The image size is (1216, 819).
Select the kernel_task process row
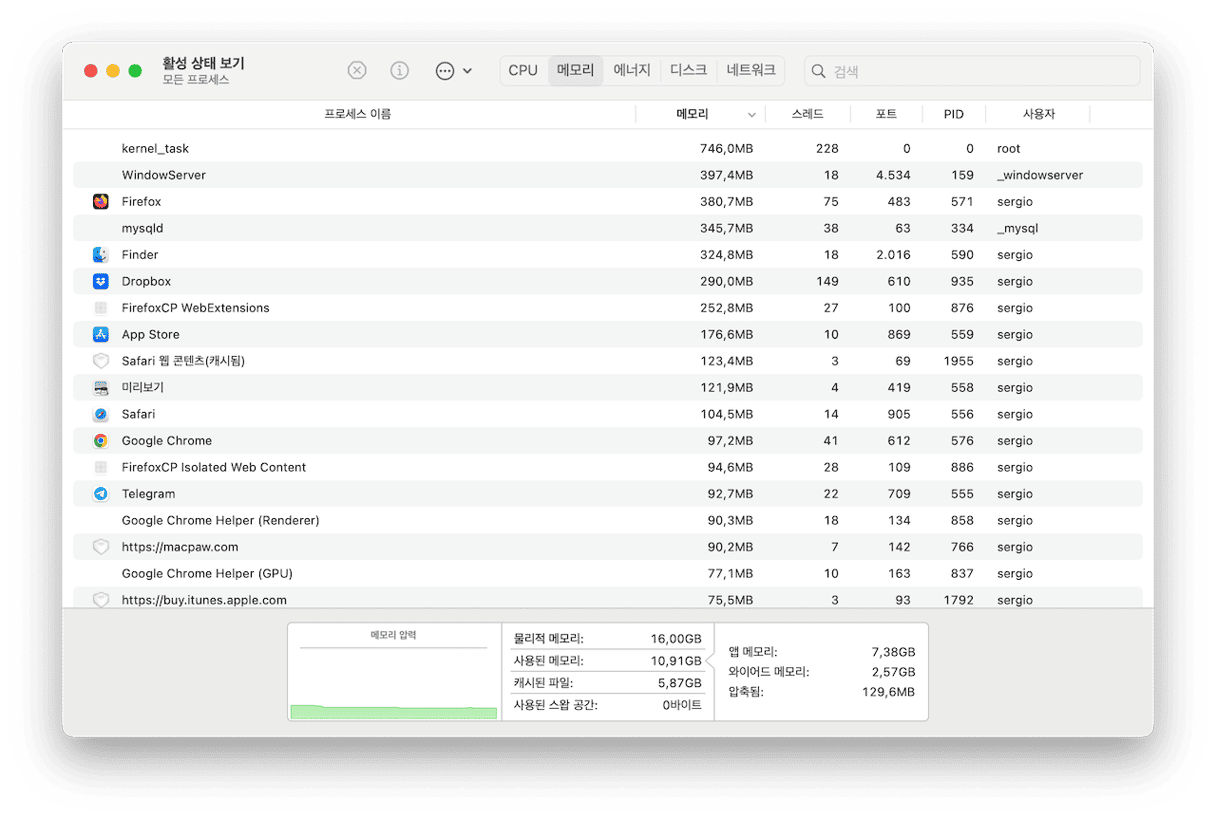click(608, 149)
